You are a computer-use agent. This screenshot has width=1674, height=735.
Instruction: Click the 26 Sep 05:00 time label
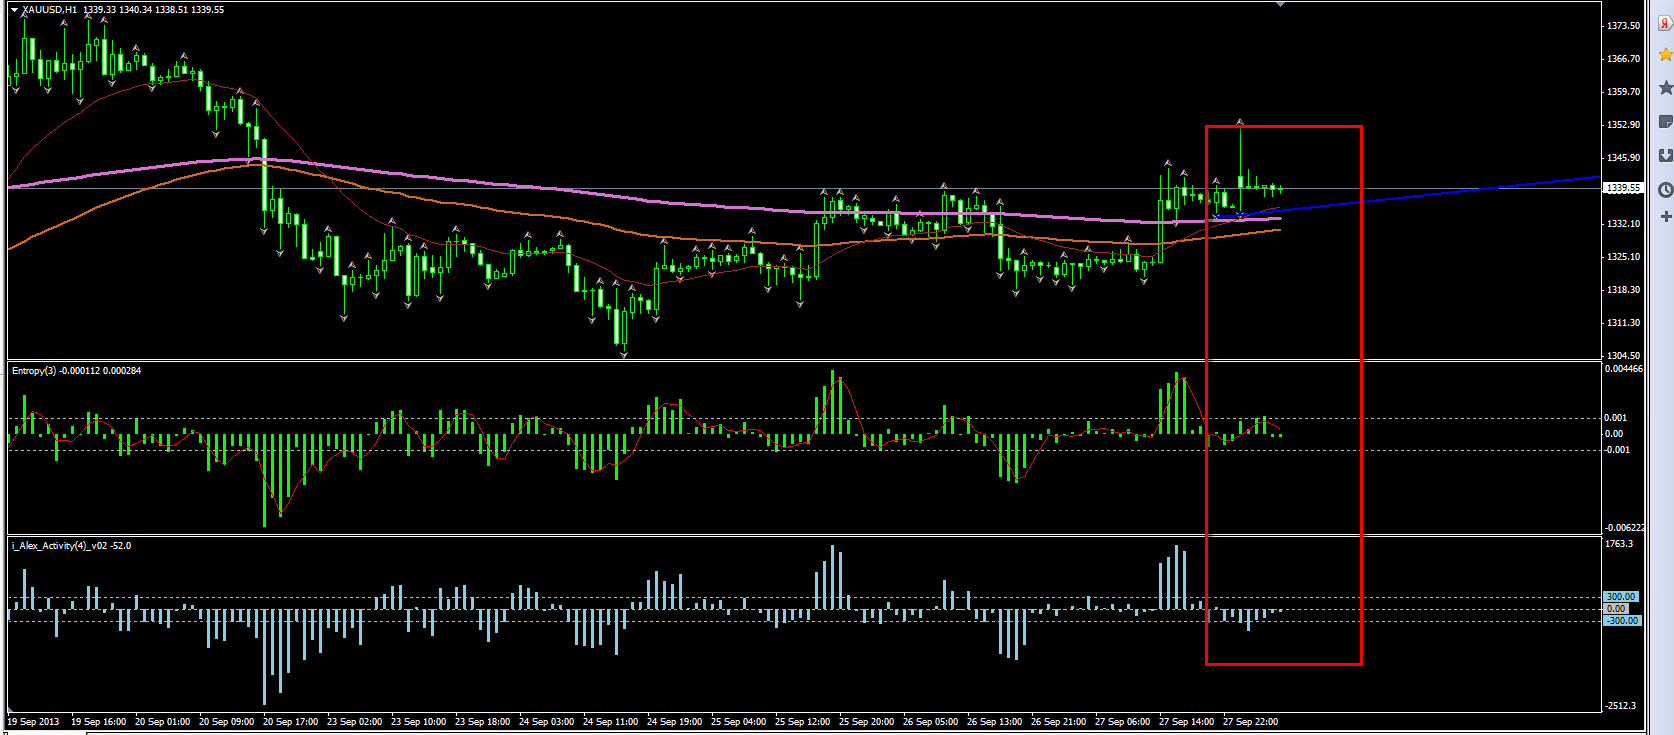click(x=930, y=722)
